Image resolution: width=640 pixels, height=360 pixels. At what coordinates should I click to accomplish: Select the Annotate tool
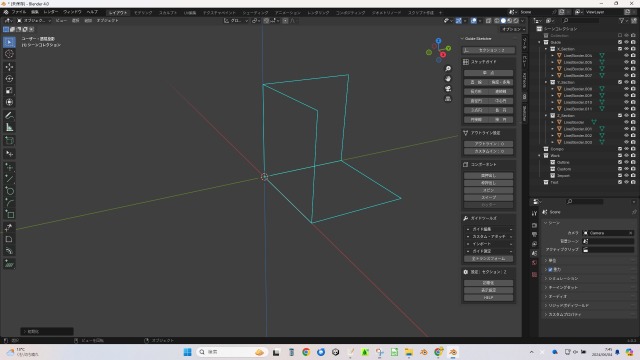9,116
